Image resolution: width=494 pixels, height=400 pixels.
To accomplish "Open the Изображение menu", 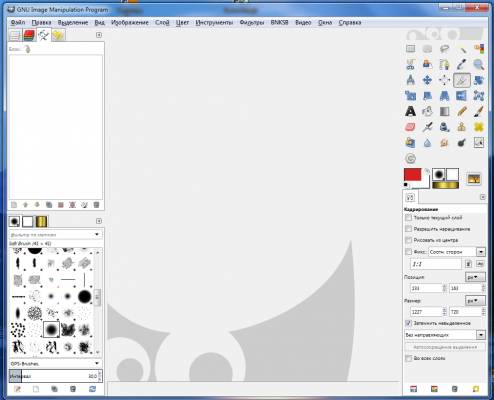I will (x=130, y=23).
